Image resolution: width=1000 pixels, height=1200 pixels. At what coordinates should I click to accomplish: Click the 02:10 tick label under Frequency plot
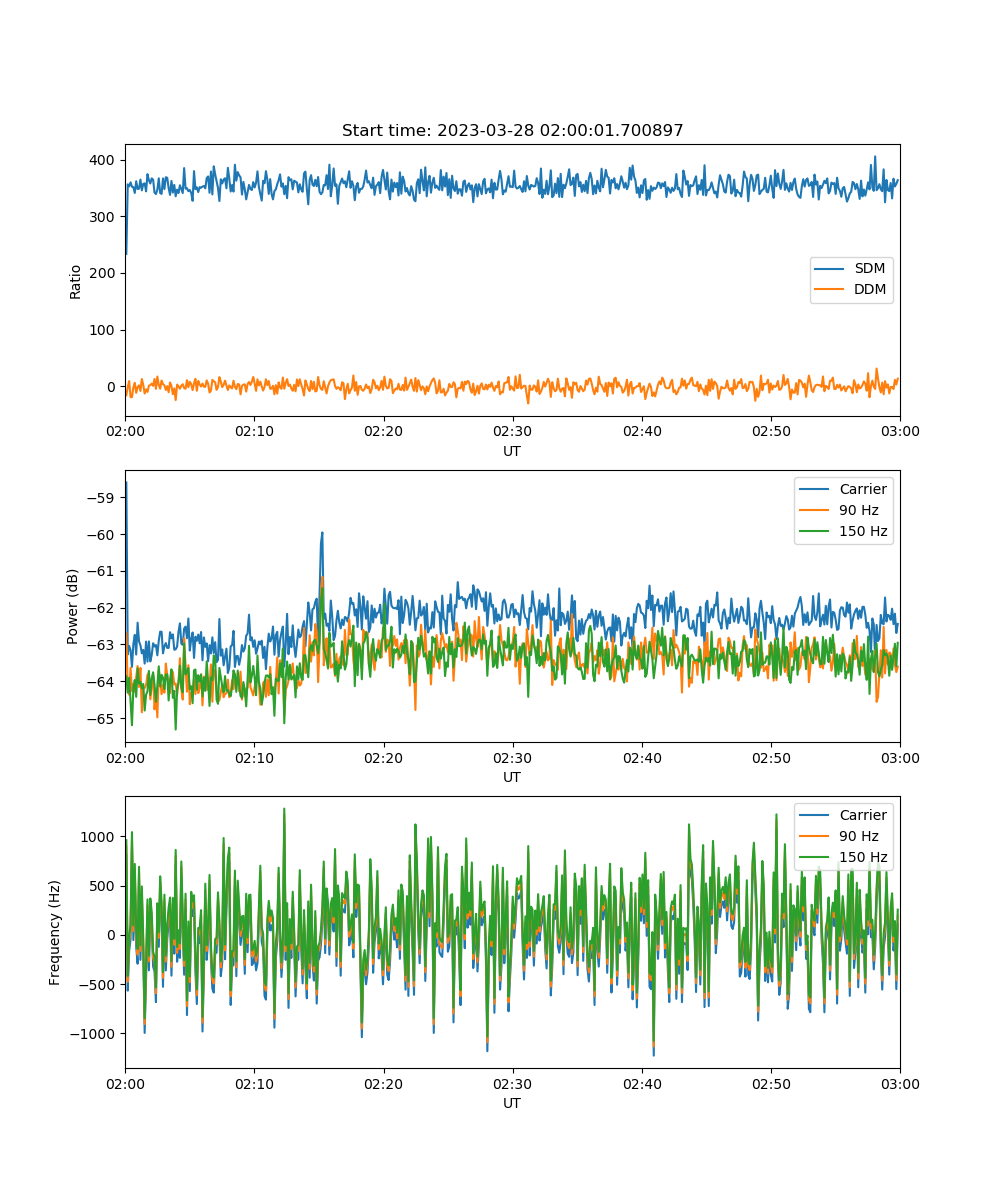click(254, 1083)
